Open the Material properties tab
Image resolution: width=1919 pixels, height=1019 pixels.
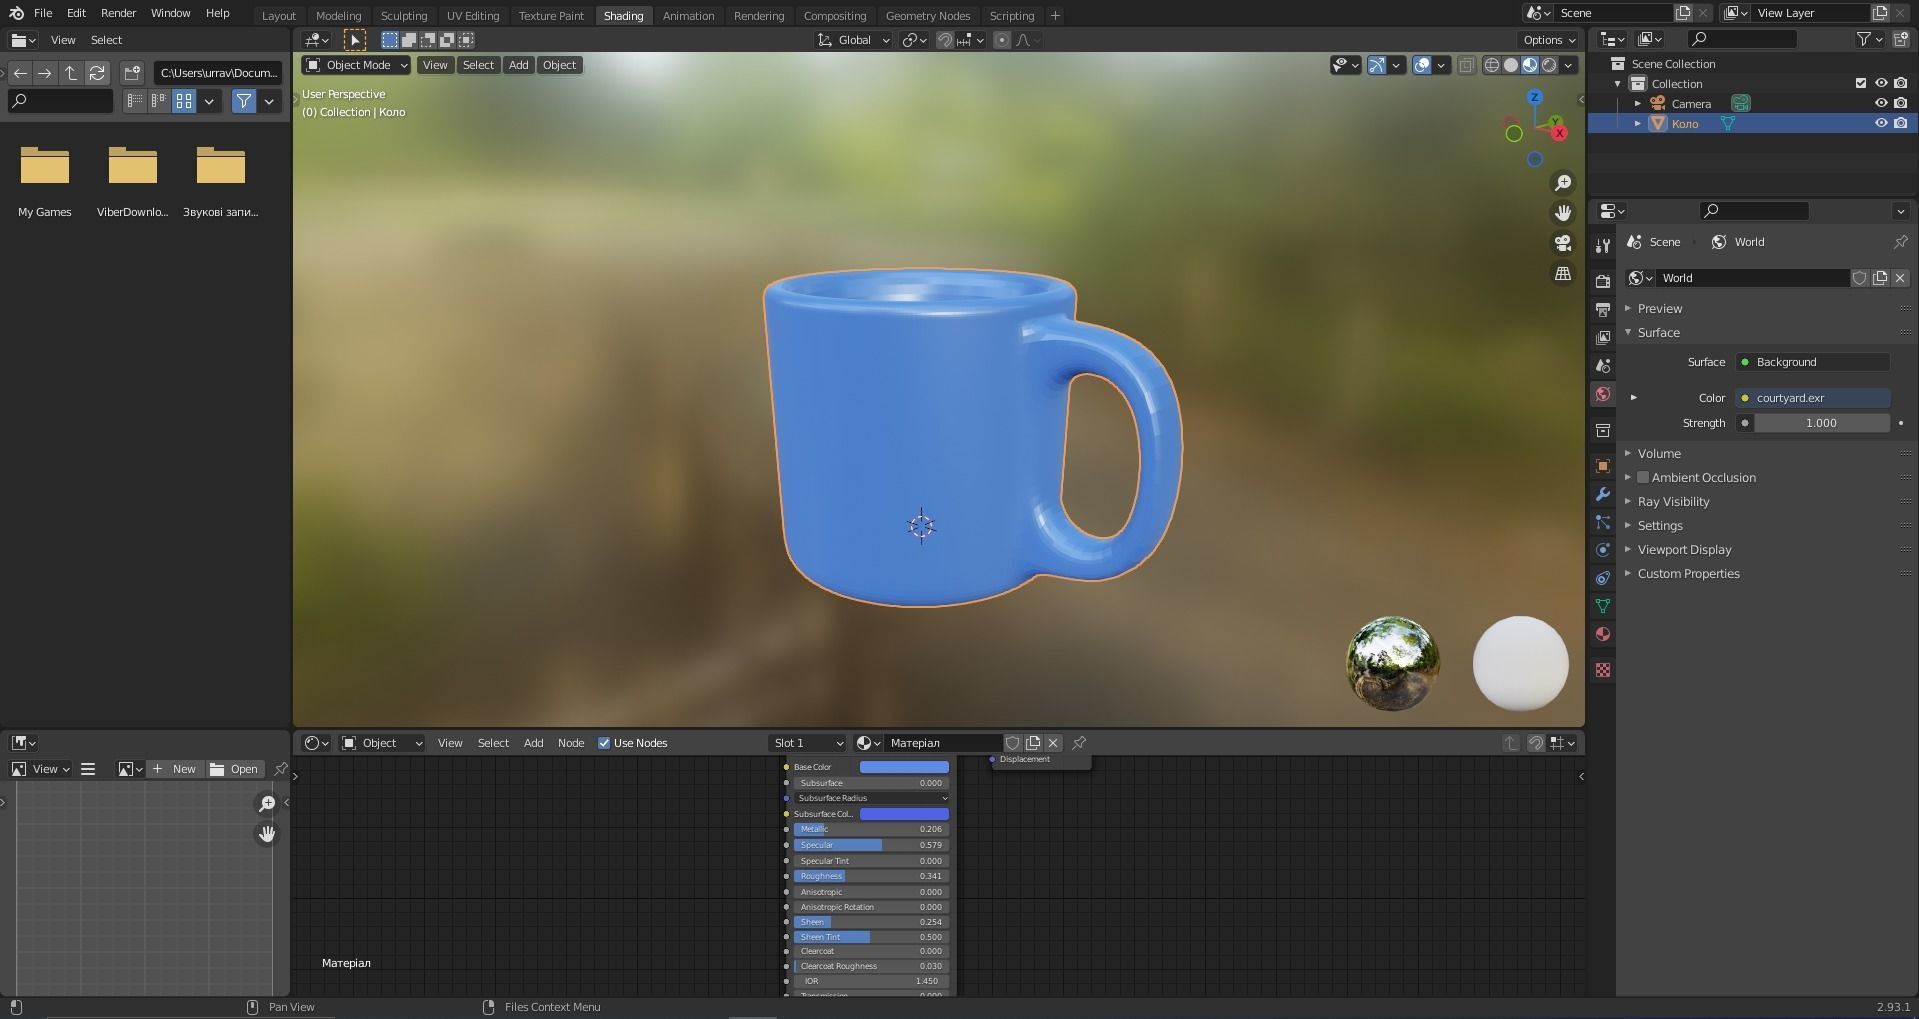[1603, 634]
